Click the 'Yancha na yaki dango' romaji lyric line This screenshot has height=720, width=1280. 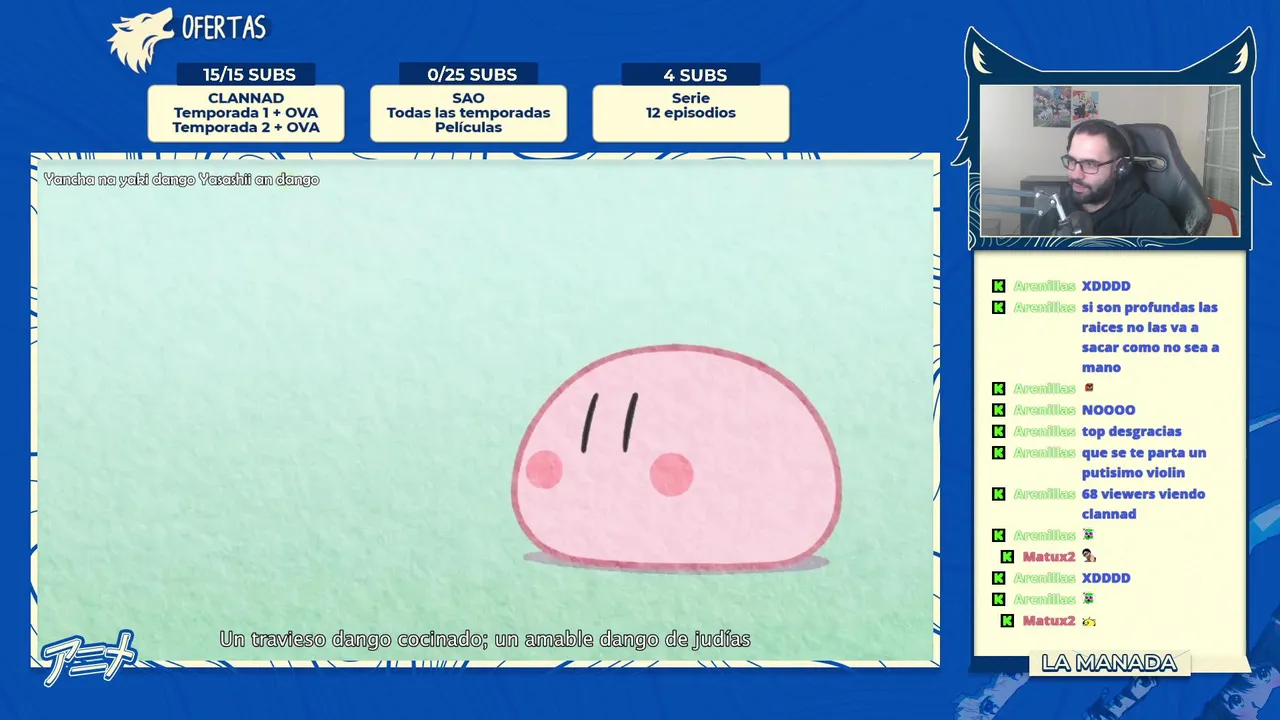point(181,180)
